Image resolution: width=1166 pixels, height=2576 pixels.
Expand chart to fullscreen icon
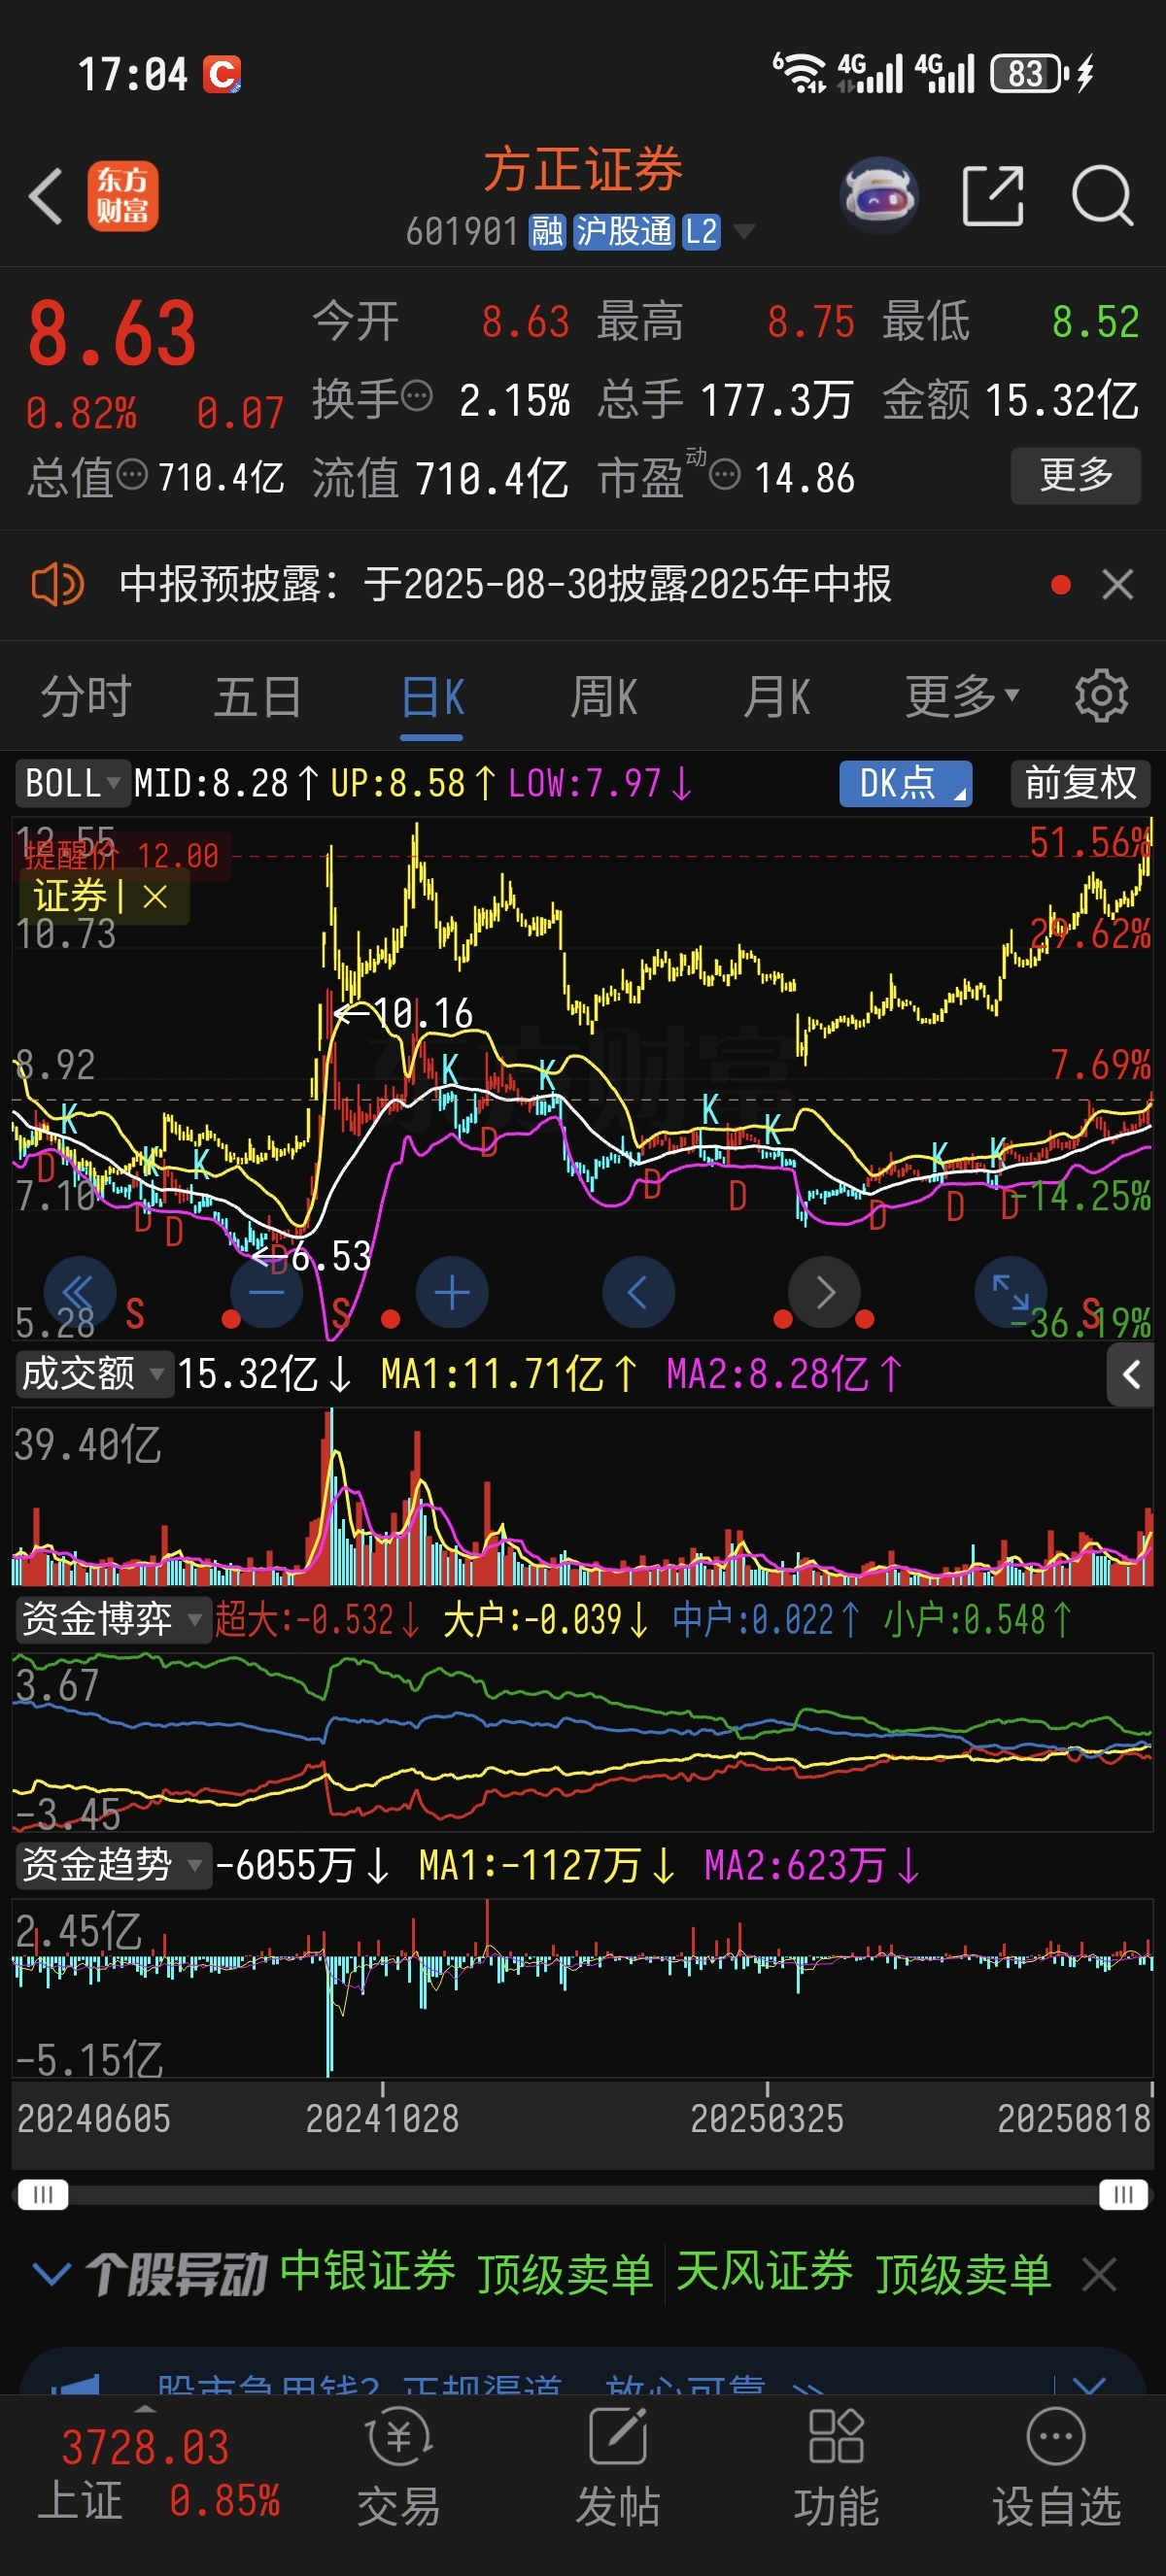[1010, 1292]
